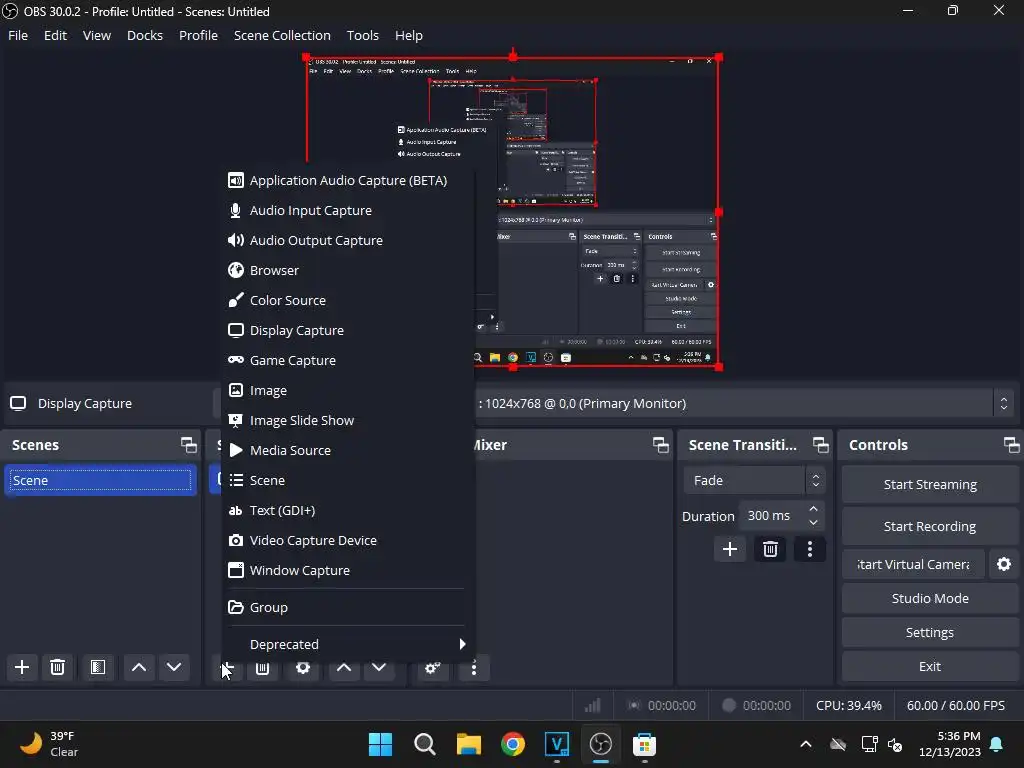Add a Window Capture source
Viewport: 1024px width, 768px height.
[347, 571]
